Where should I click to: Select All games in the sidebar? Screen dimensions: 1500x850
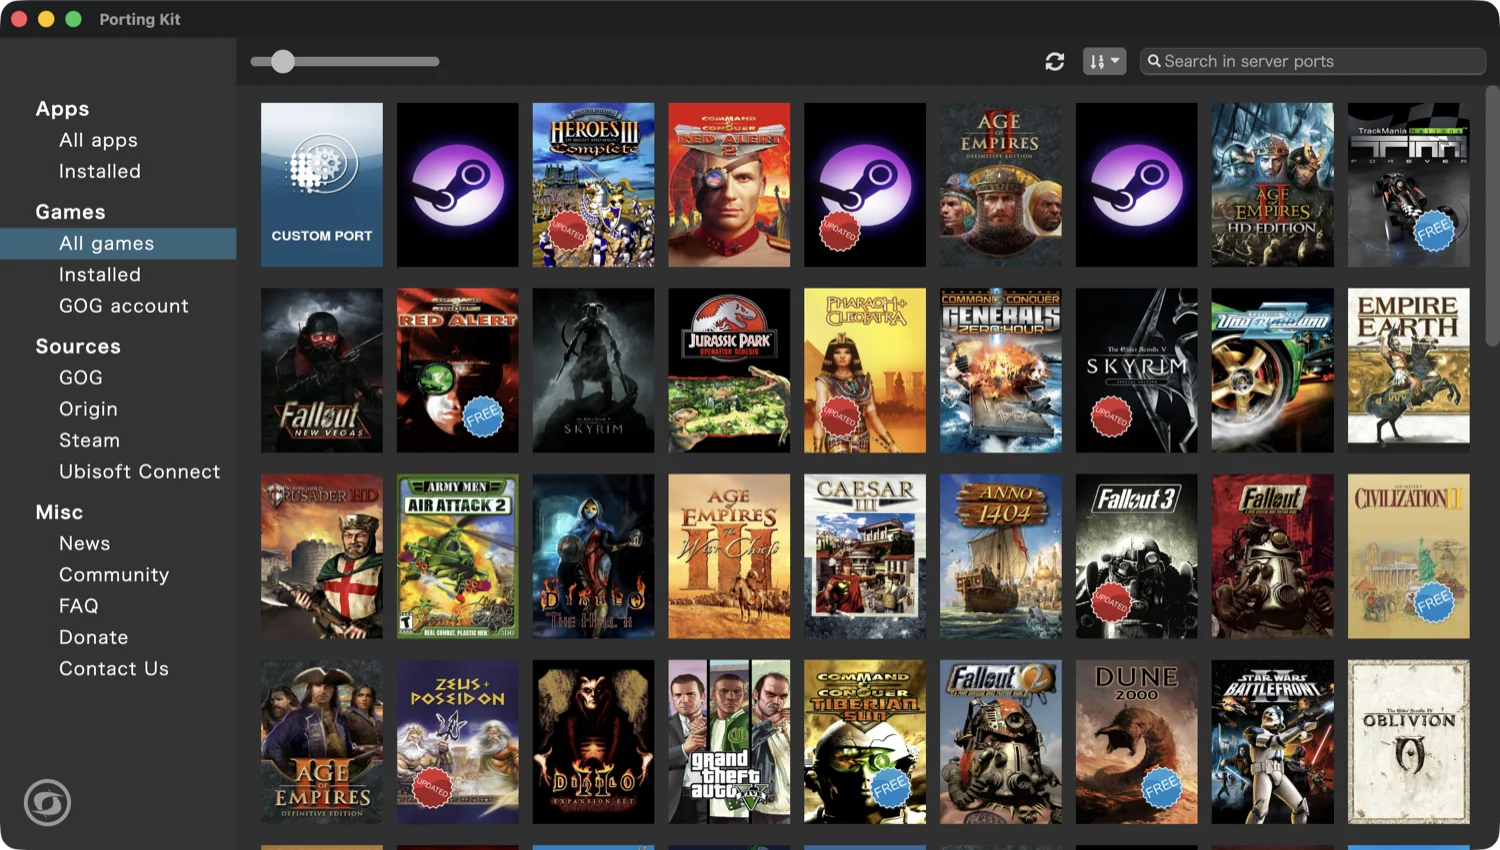click(x=118, y=243)
